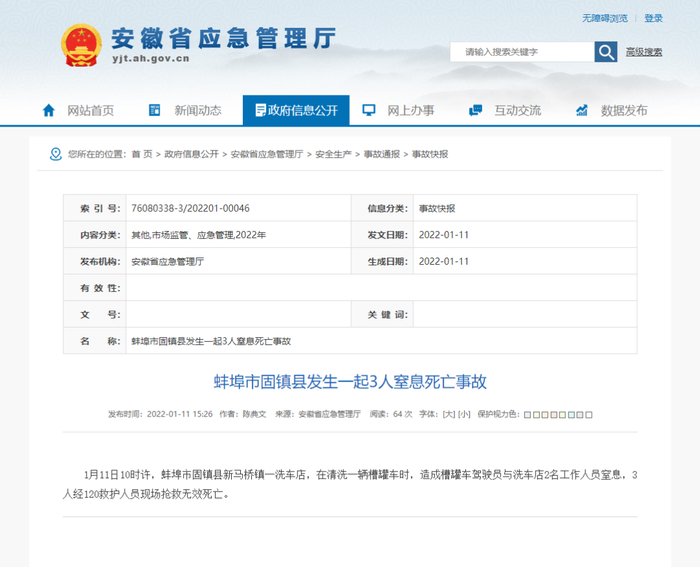This screenshot has height=567, width=700.
Task: Go to 安全生产 in the breadcrumb
Action: 333,154
